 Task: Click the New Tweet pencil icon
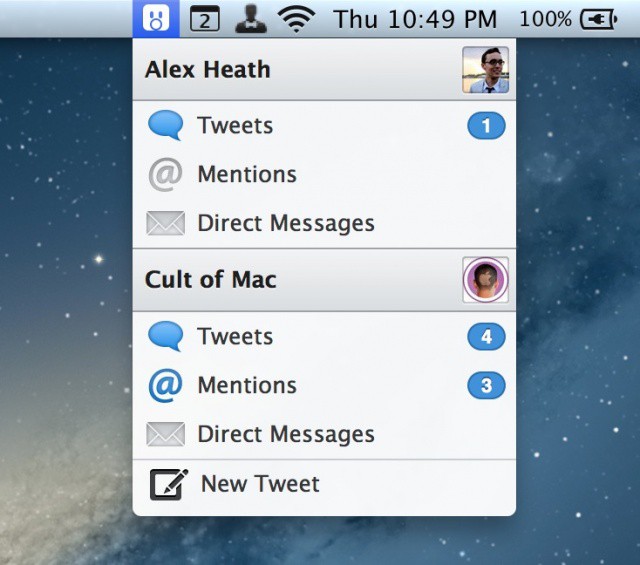click(169, 485)
